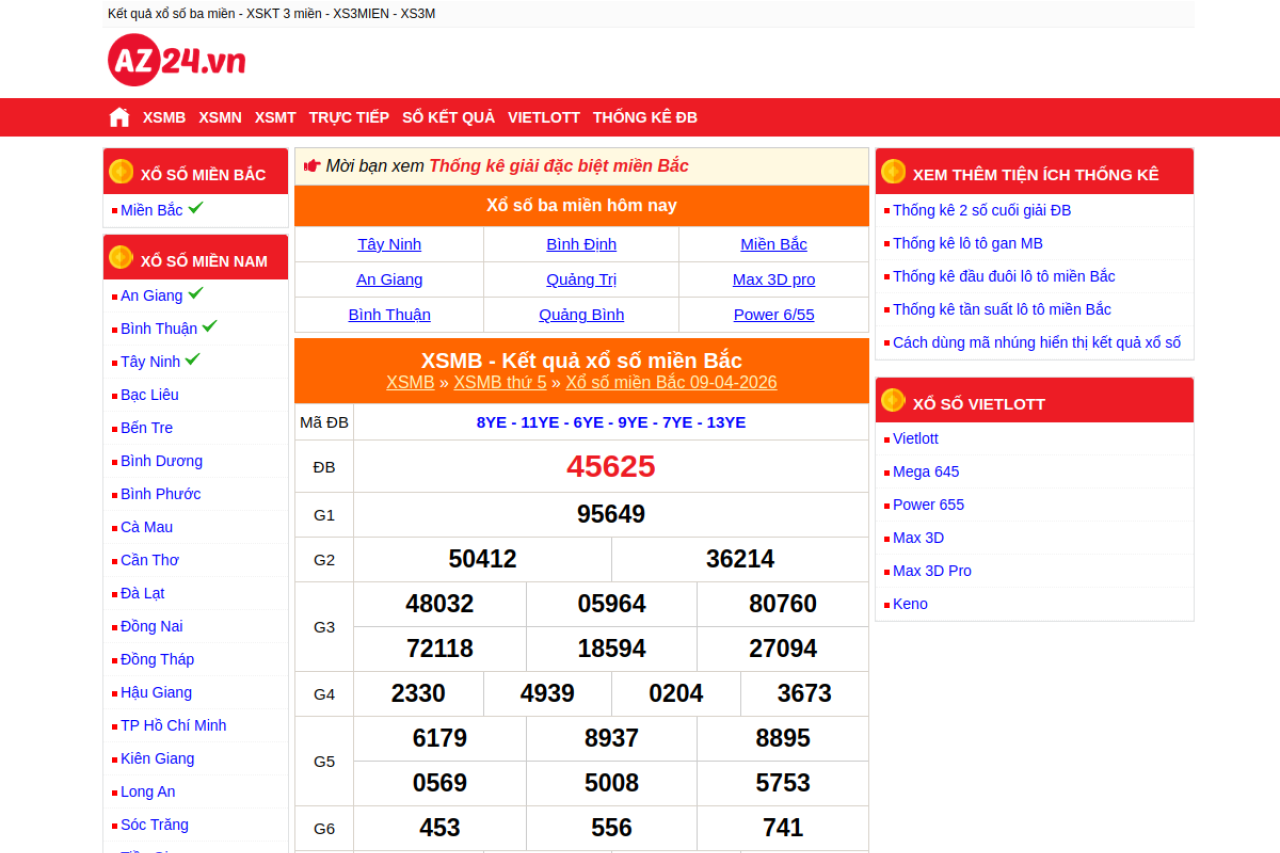Click the coin icon beside Xổ số miền Bắc
This screenshot has height=853, width=1280.
click(121, 172)
